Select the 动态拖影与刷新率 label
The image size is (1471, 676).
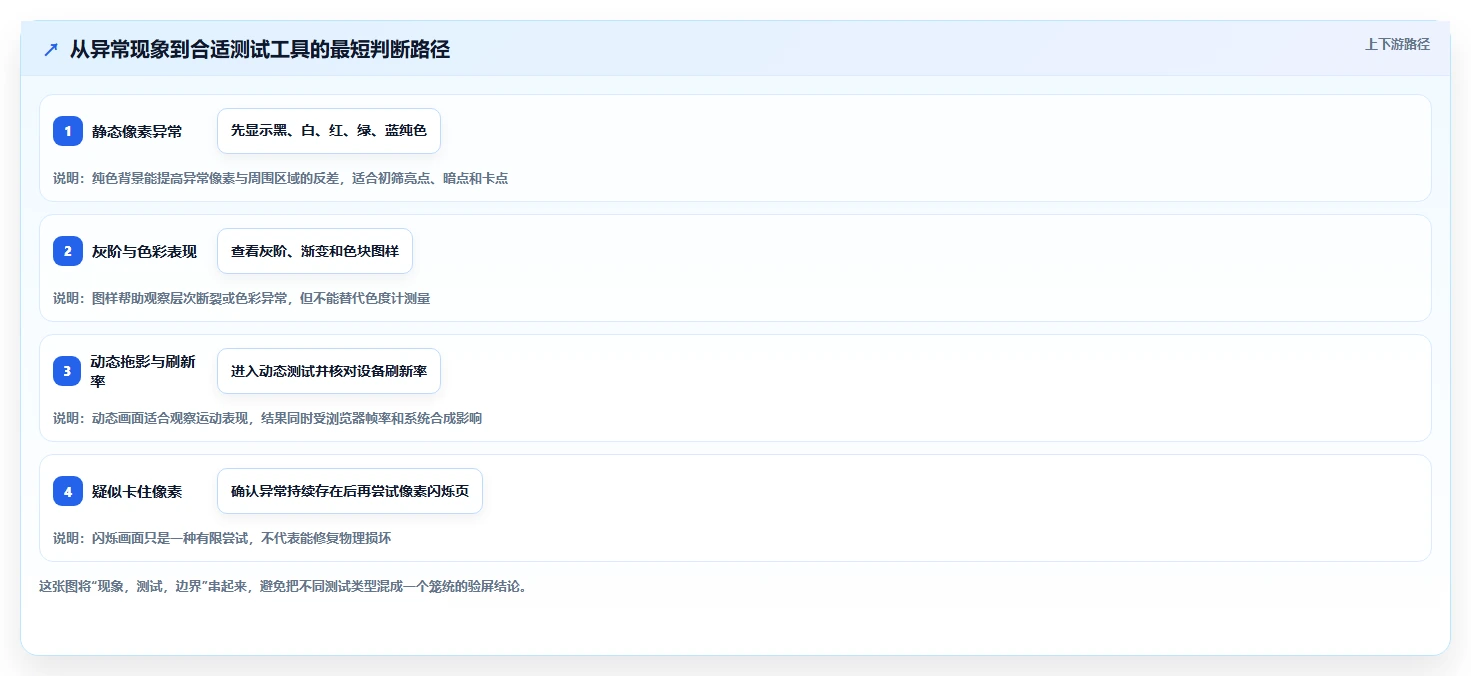144,371
